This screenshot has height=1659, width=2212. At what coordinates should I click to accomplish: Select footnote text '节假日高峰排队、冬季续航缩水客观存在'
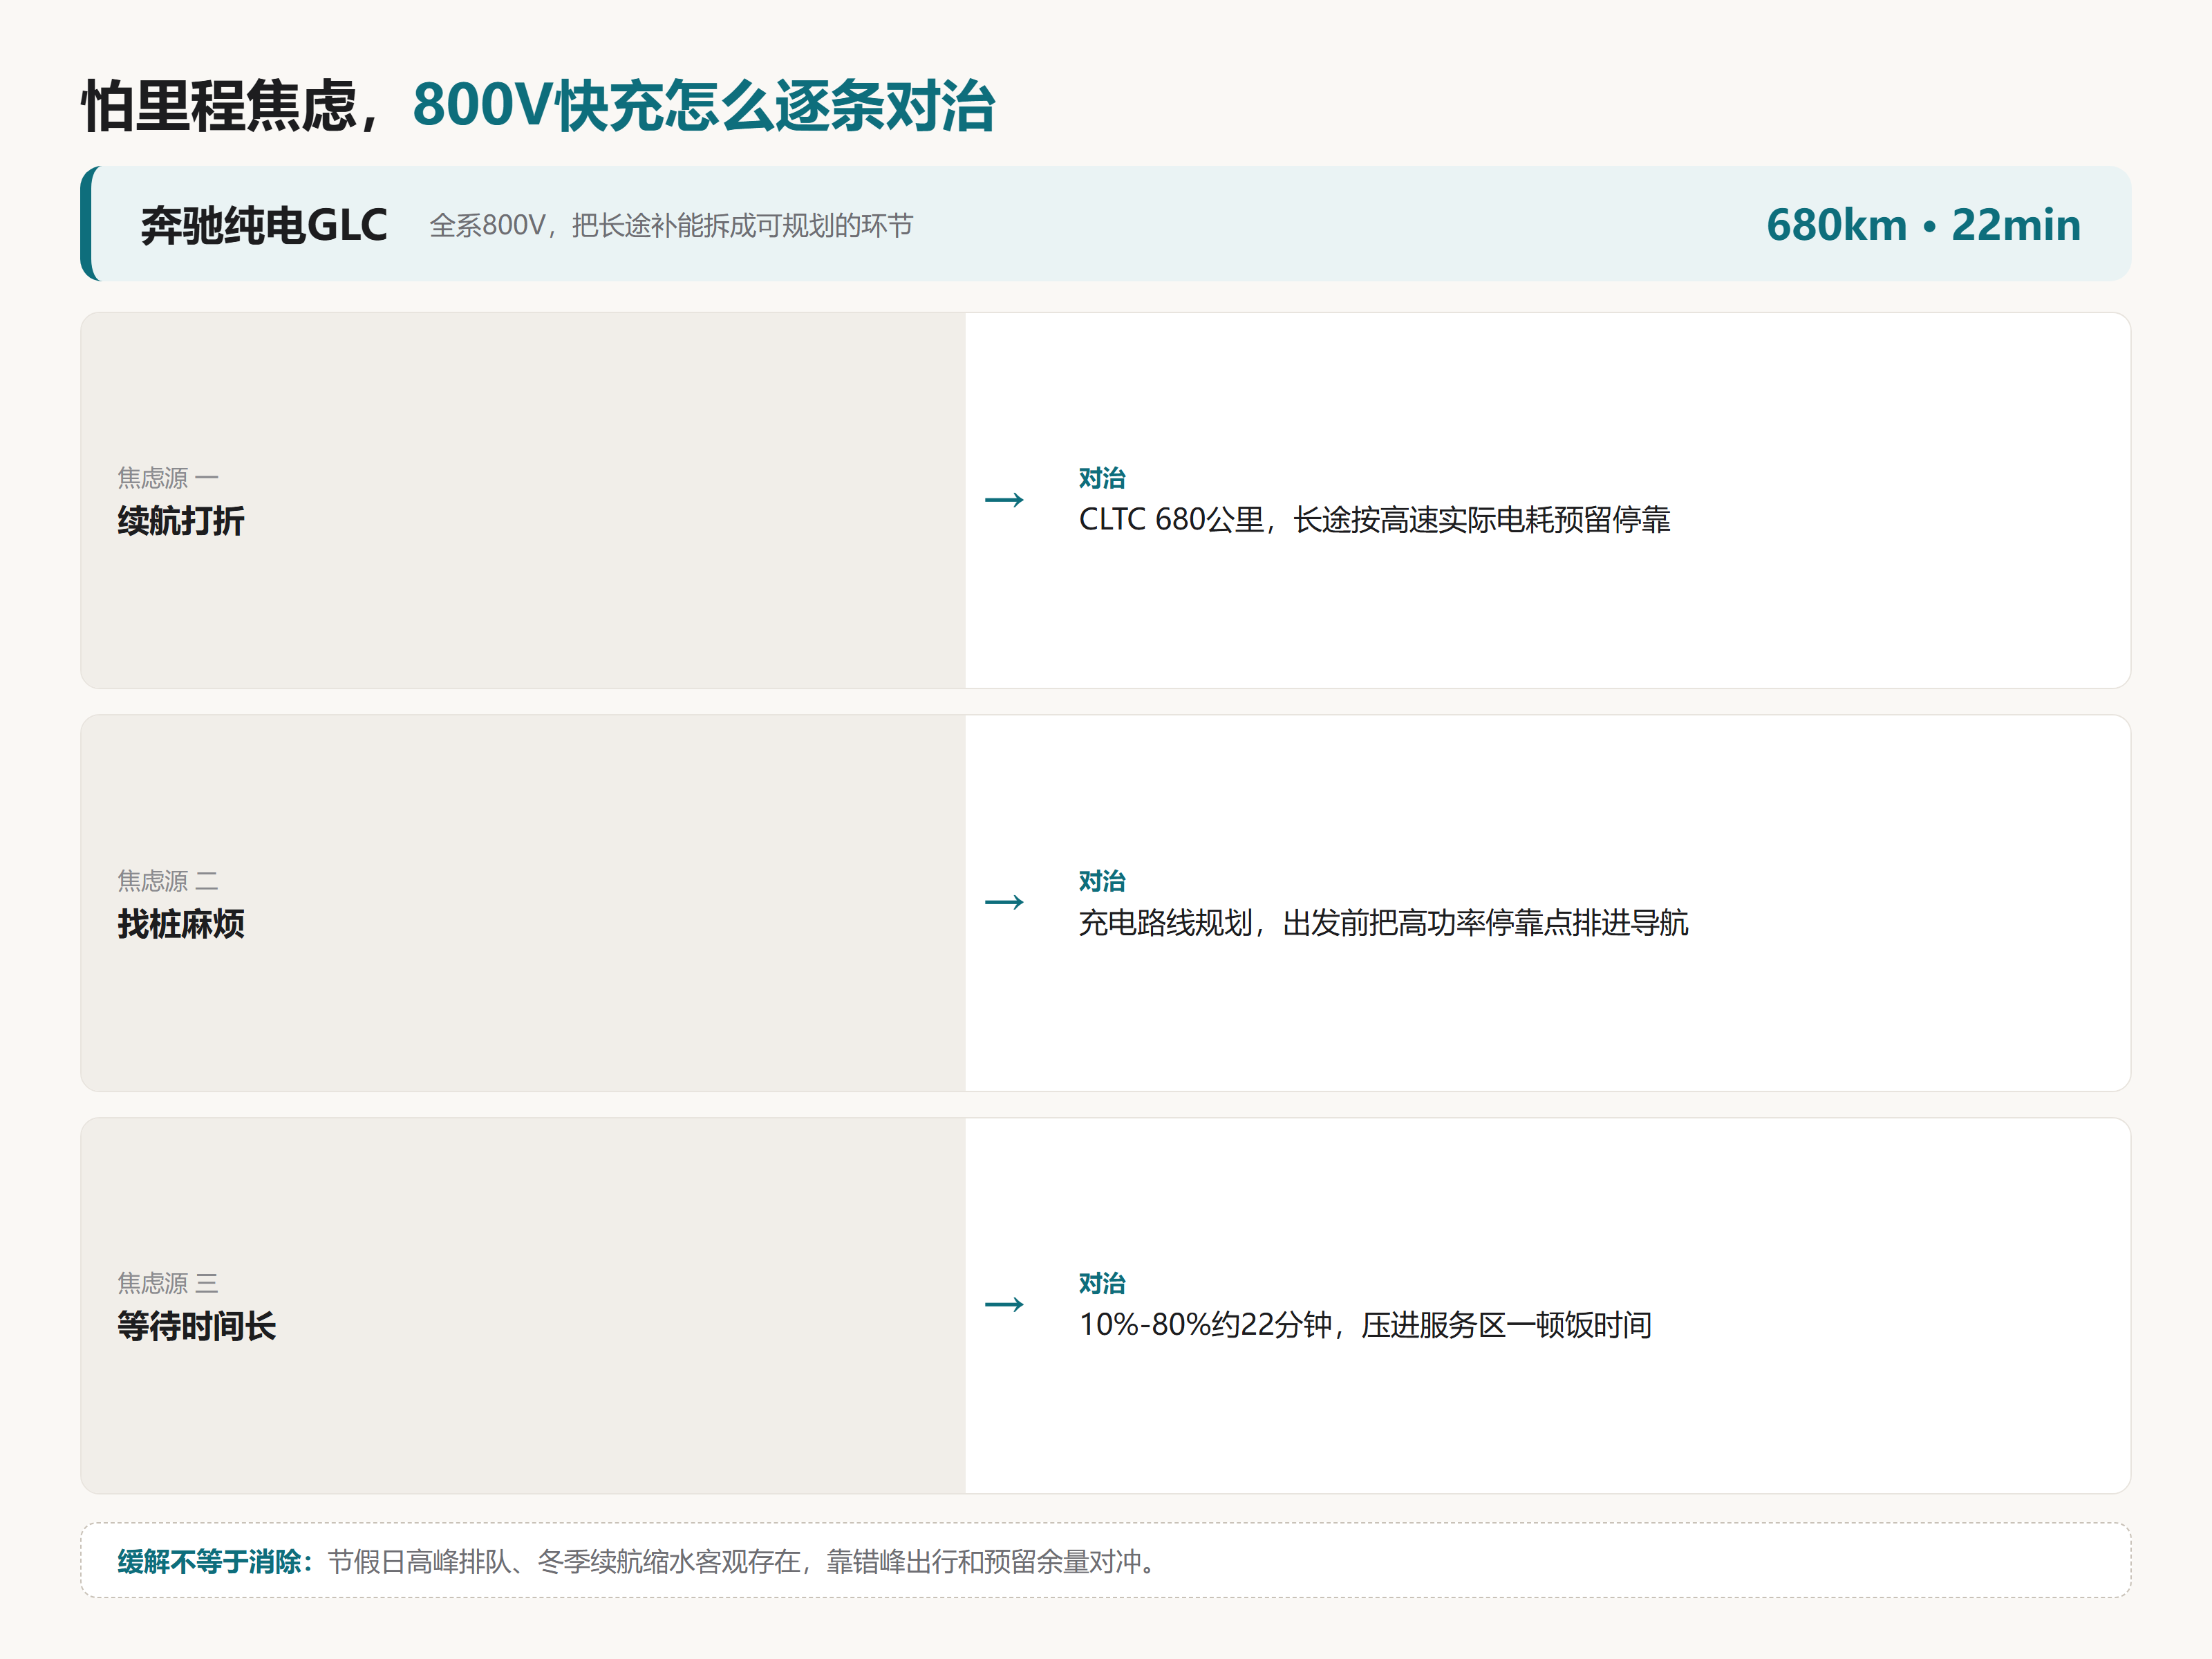pyautogui.click(x=565, y=1561)
